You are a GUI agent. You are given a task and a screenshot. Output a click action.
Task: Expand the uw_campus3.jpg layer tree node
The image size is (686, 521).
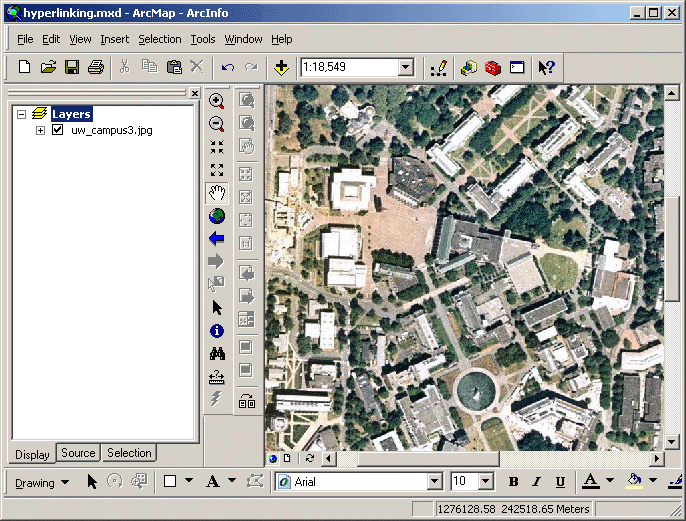(x=40, y=130)
